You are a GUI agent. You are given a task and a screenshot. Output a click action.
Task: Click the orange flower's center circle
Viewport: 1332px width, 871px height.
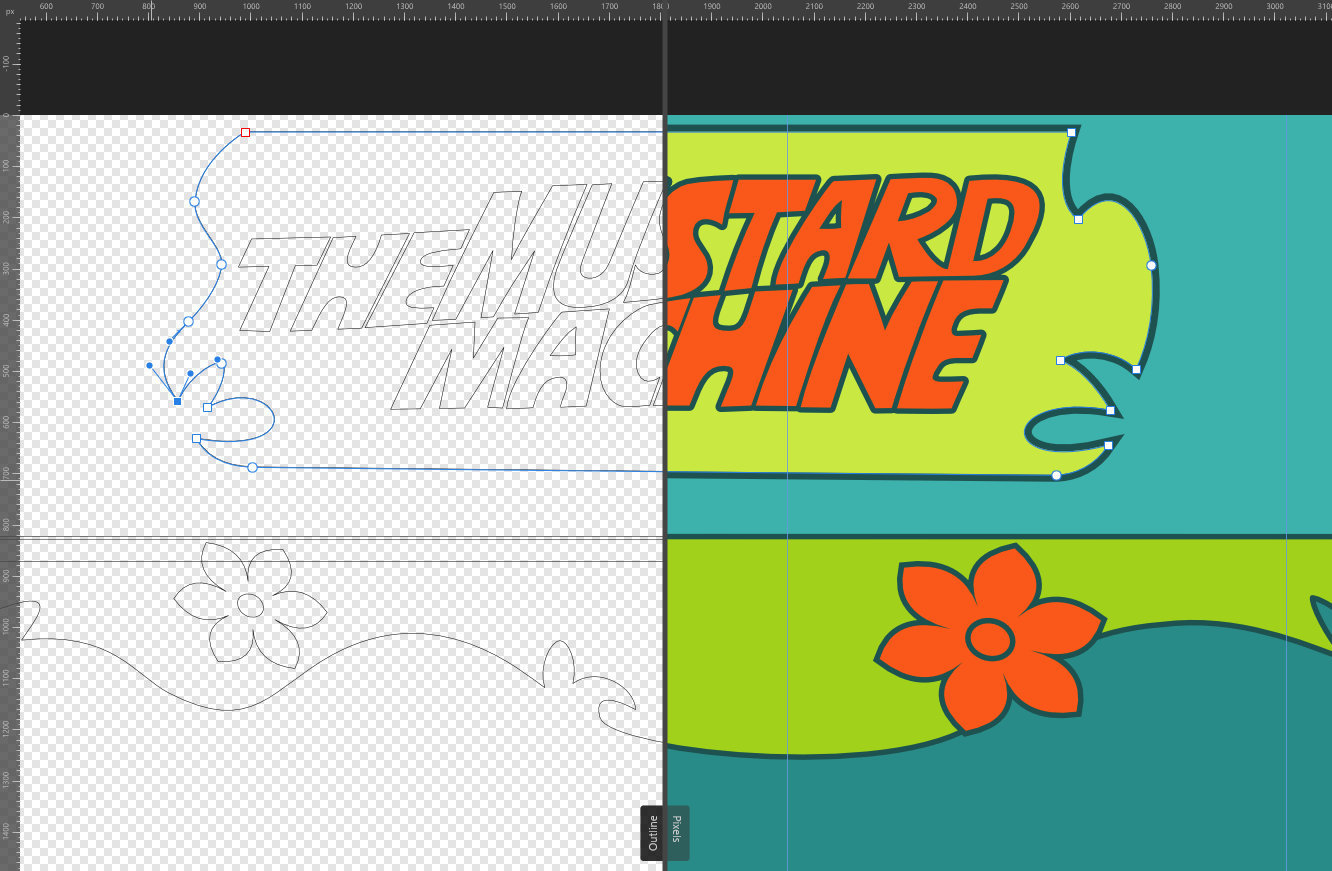coord(990,639)
